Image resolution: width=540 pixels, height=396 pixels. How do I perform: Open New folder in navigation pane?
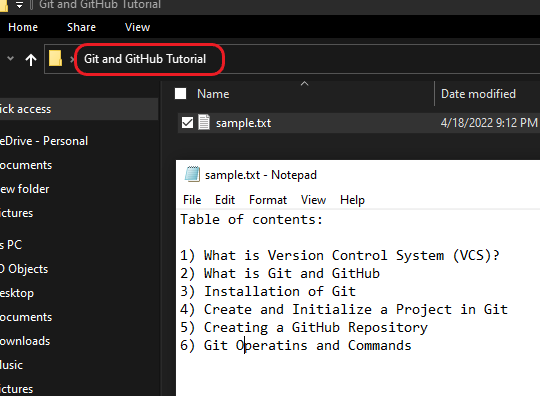24,189
